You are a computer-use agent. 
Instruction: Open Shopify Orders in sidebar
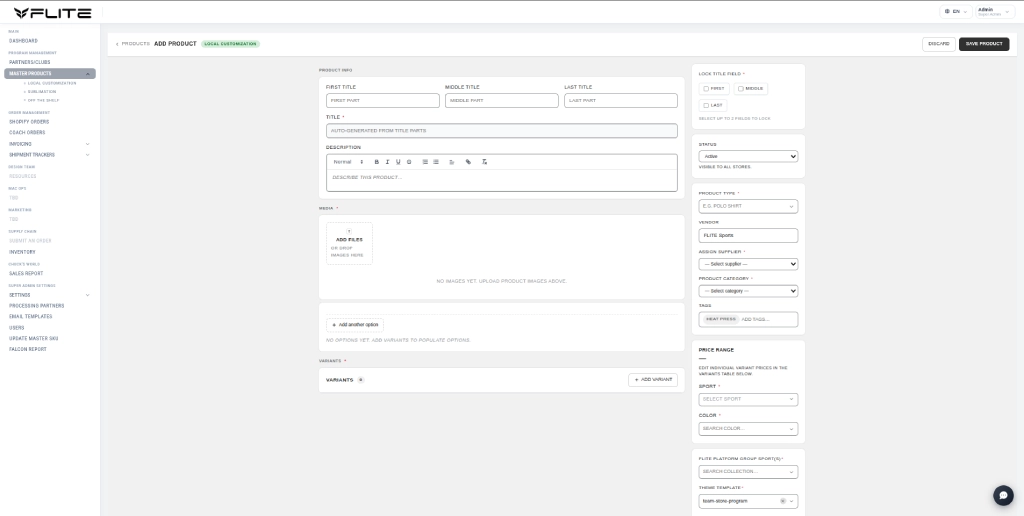click(x=29, y=121)
